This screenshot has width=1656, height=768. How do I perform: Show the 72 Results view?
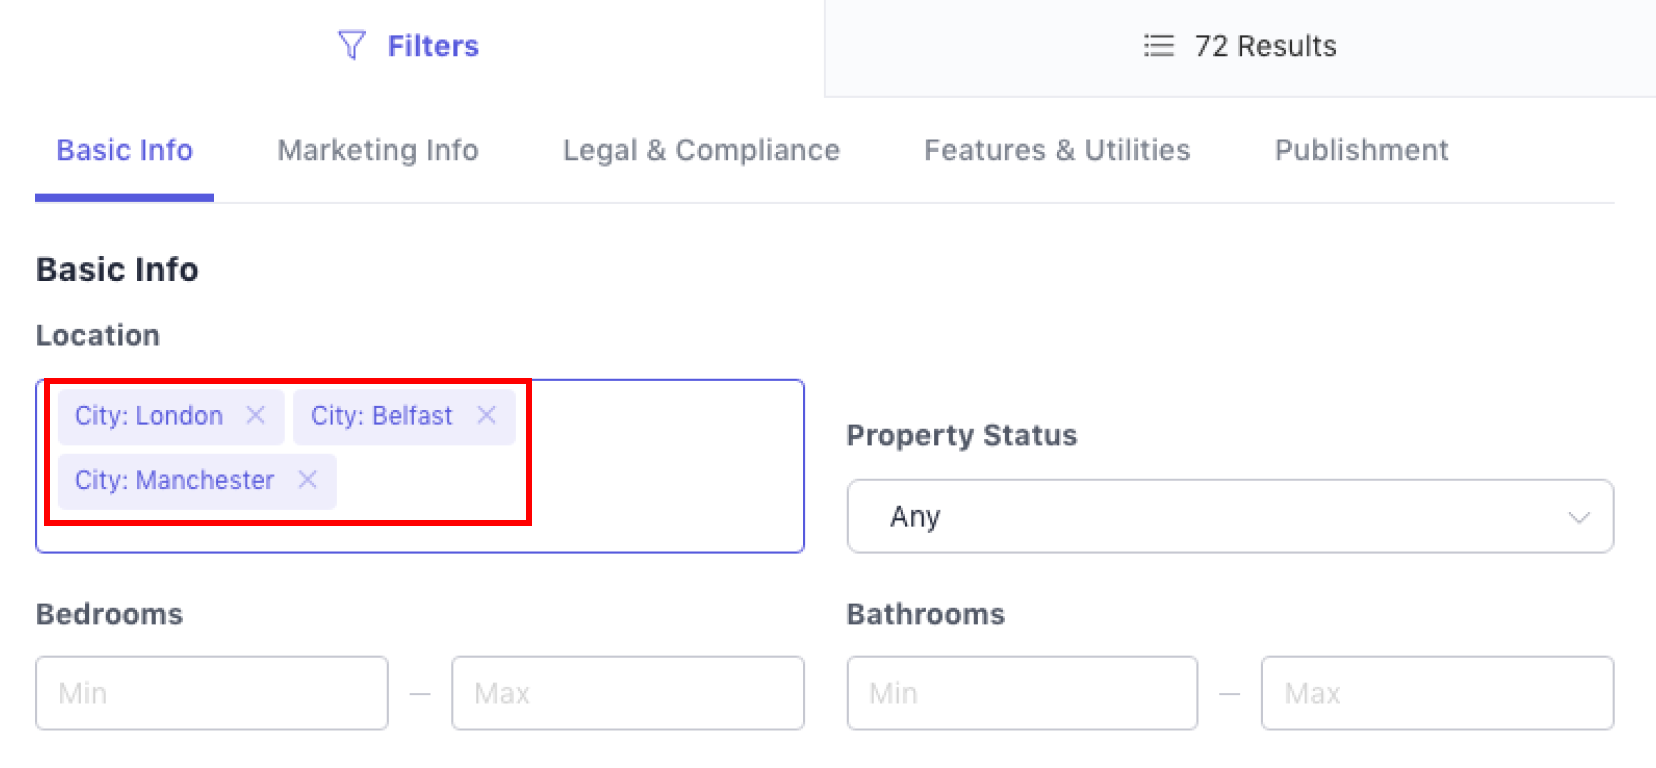click(x=1265, y=46)
